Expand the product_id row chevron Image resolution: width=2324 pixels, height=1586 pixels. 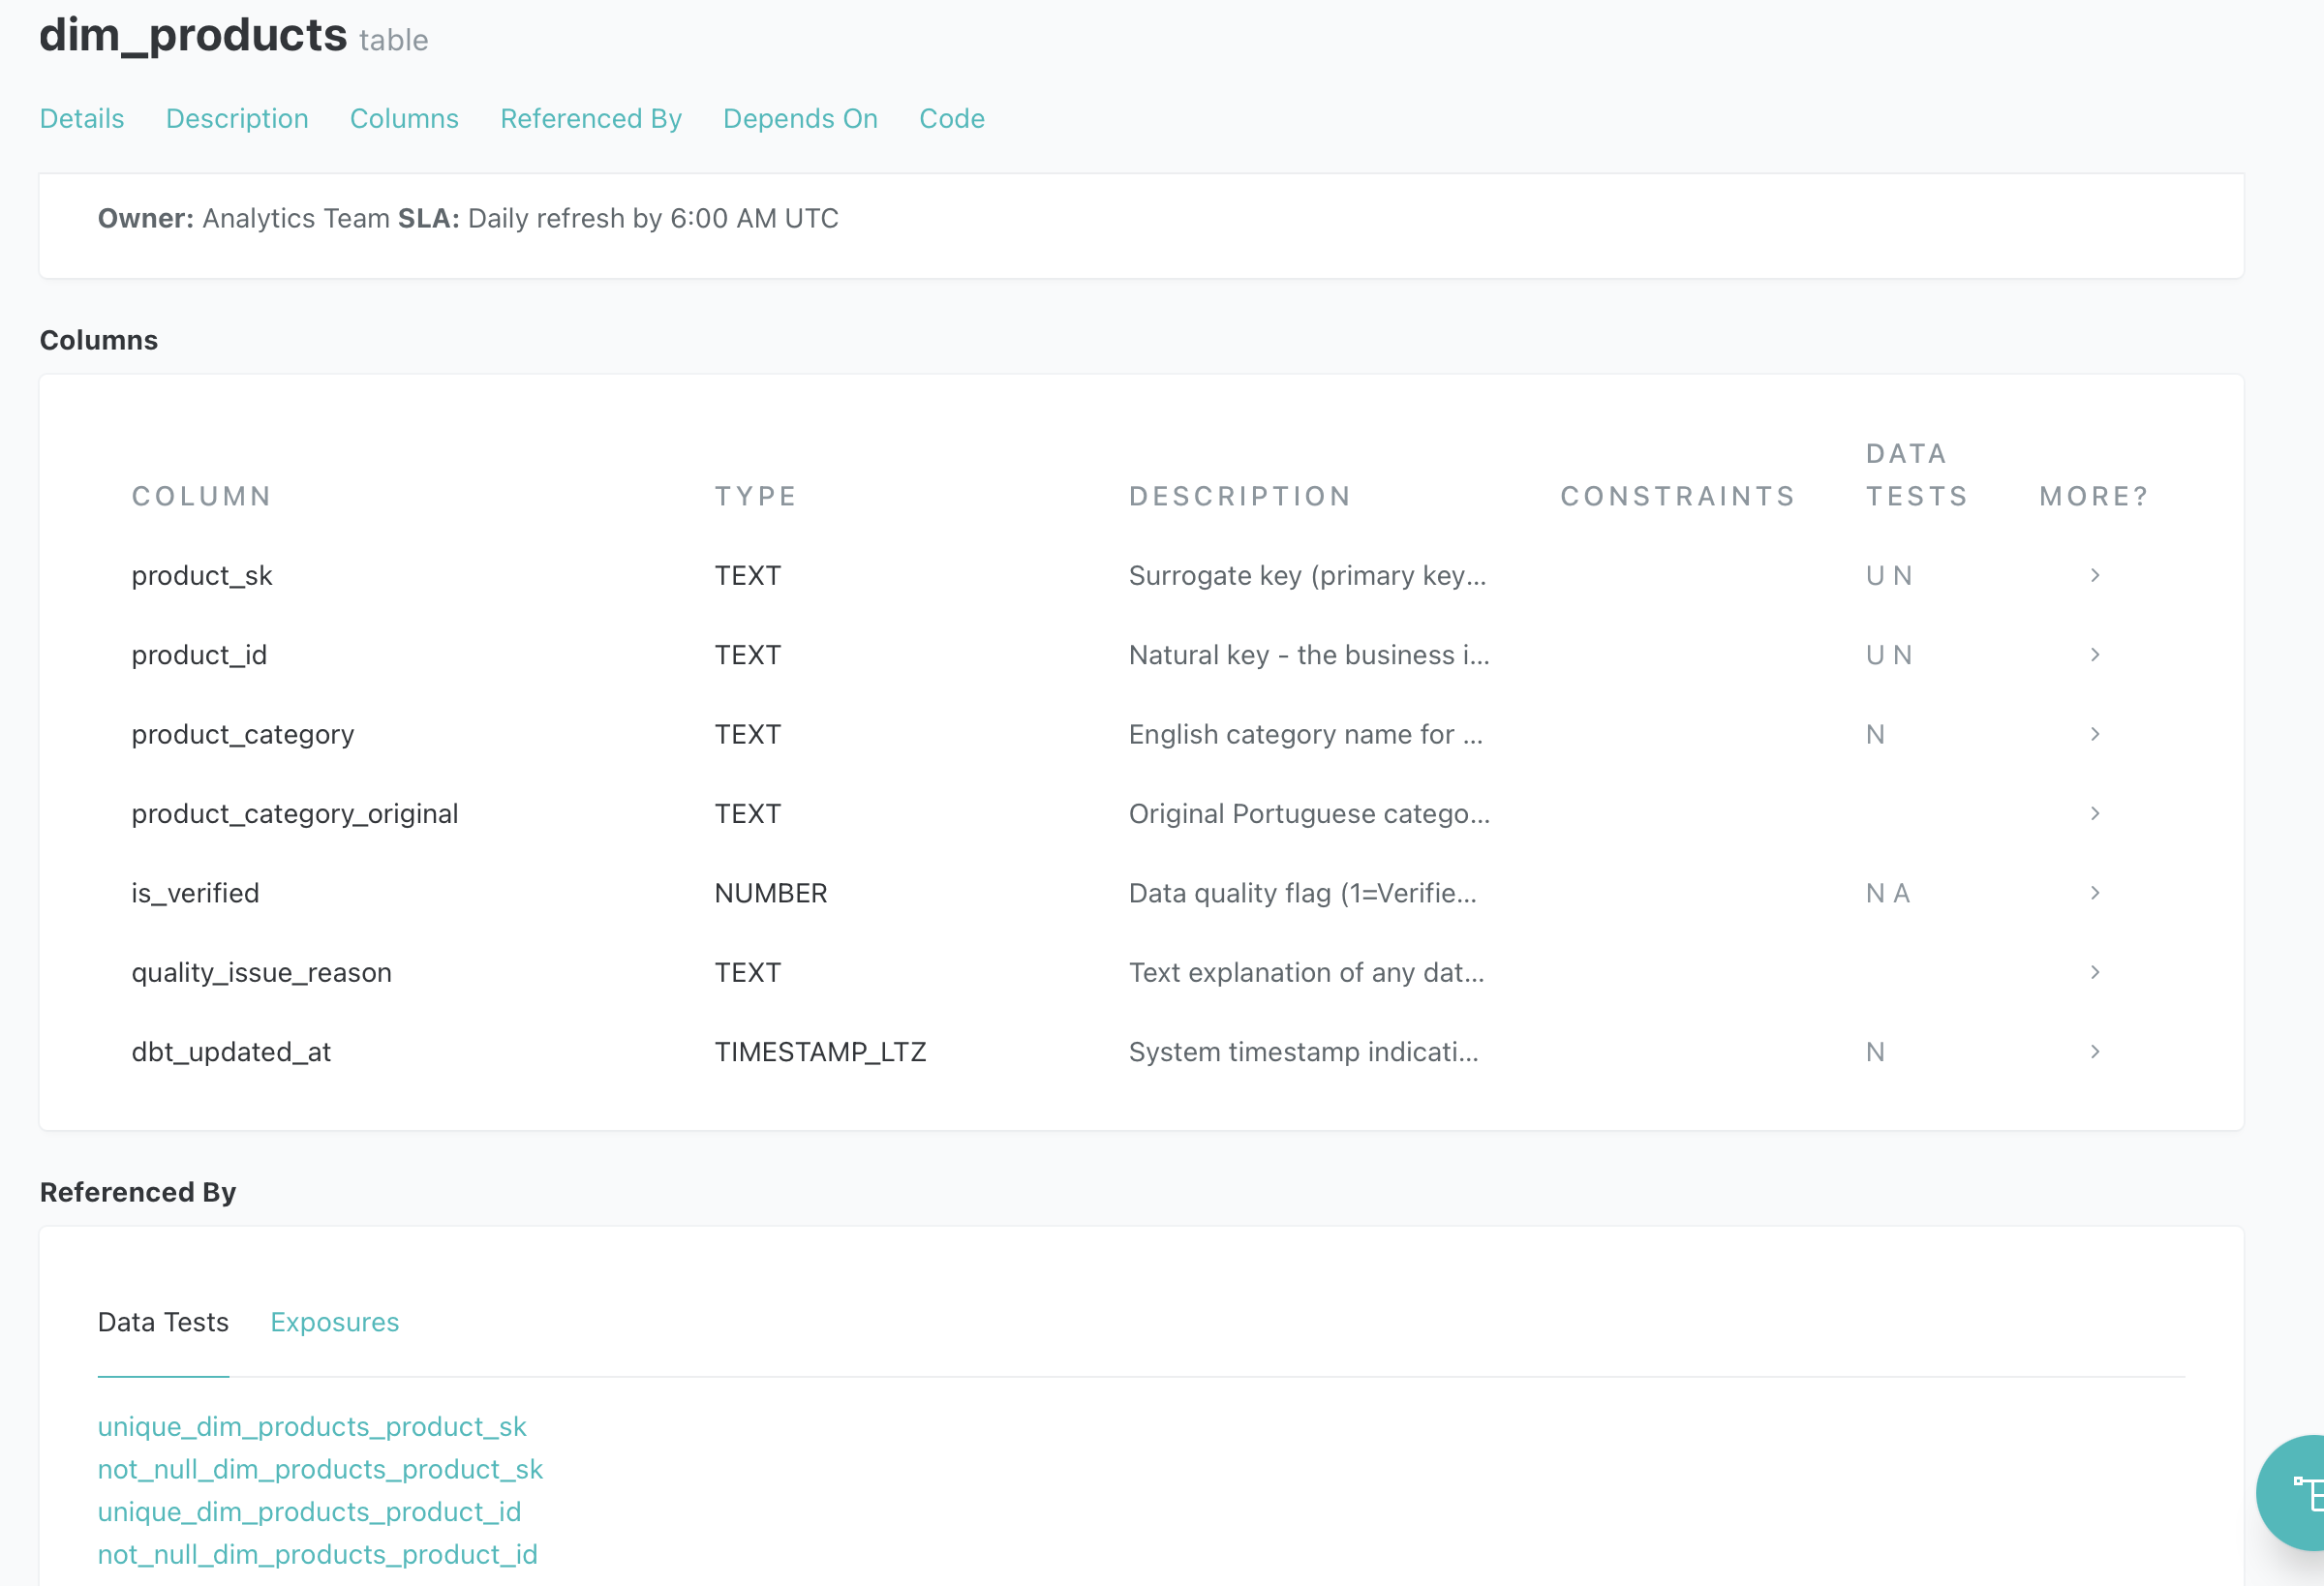point(2094,654)
